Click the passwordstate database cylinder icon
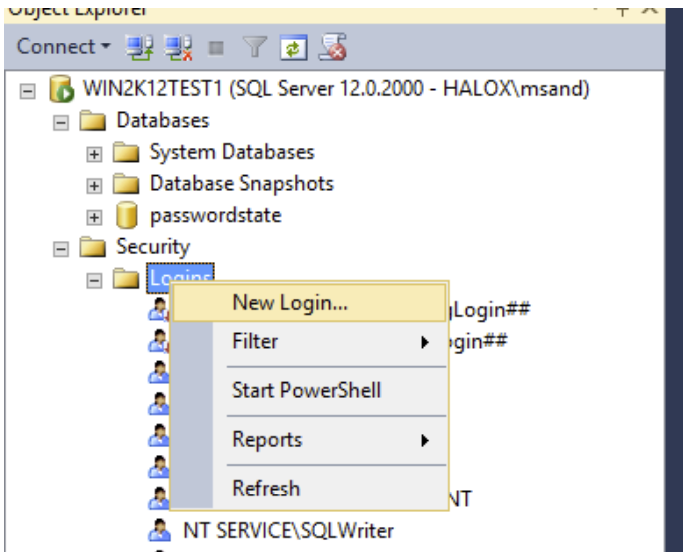This screenshot has height=552, width=683. tap(127, 215)
